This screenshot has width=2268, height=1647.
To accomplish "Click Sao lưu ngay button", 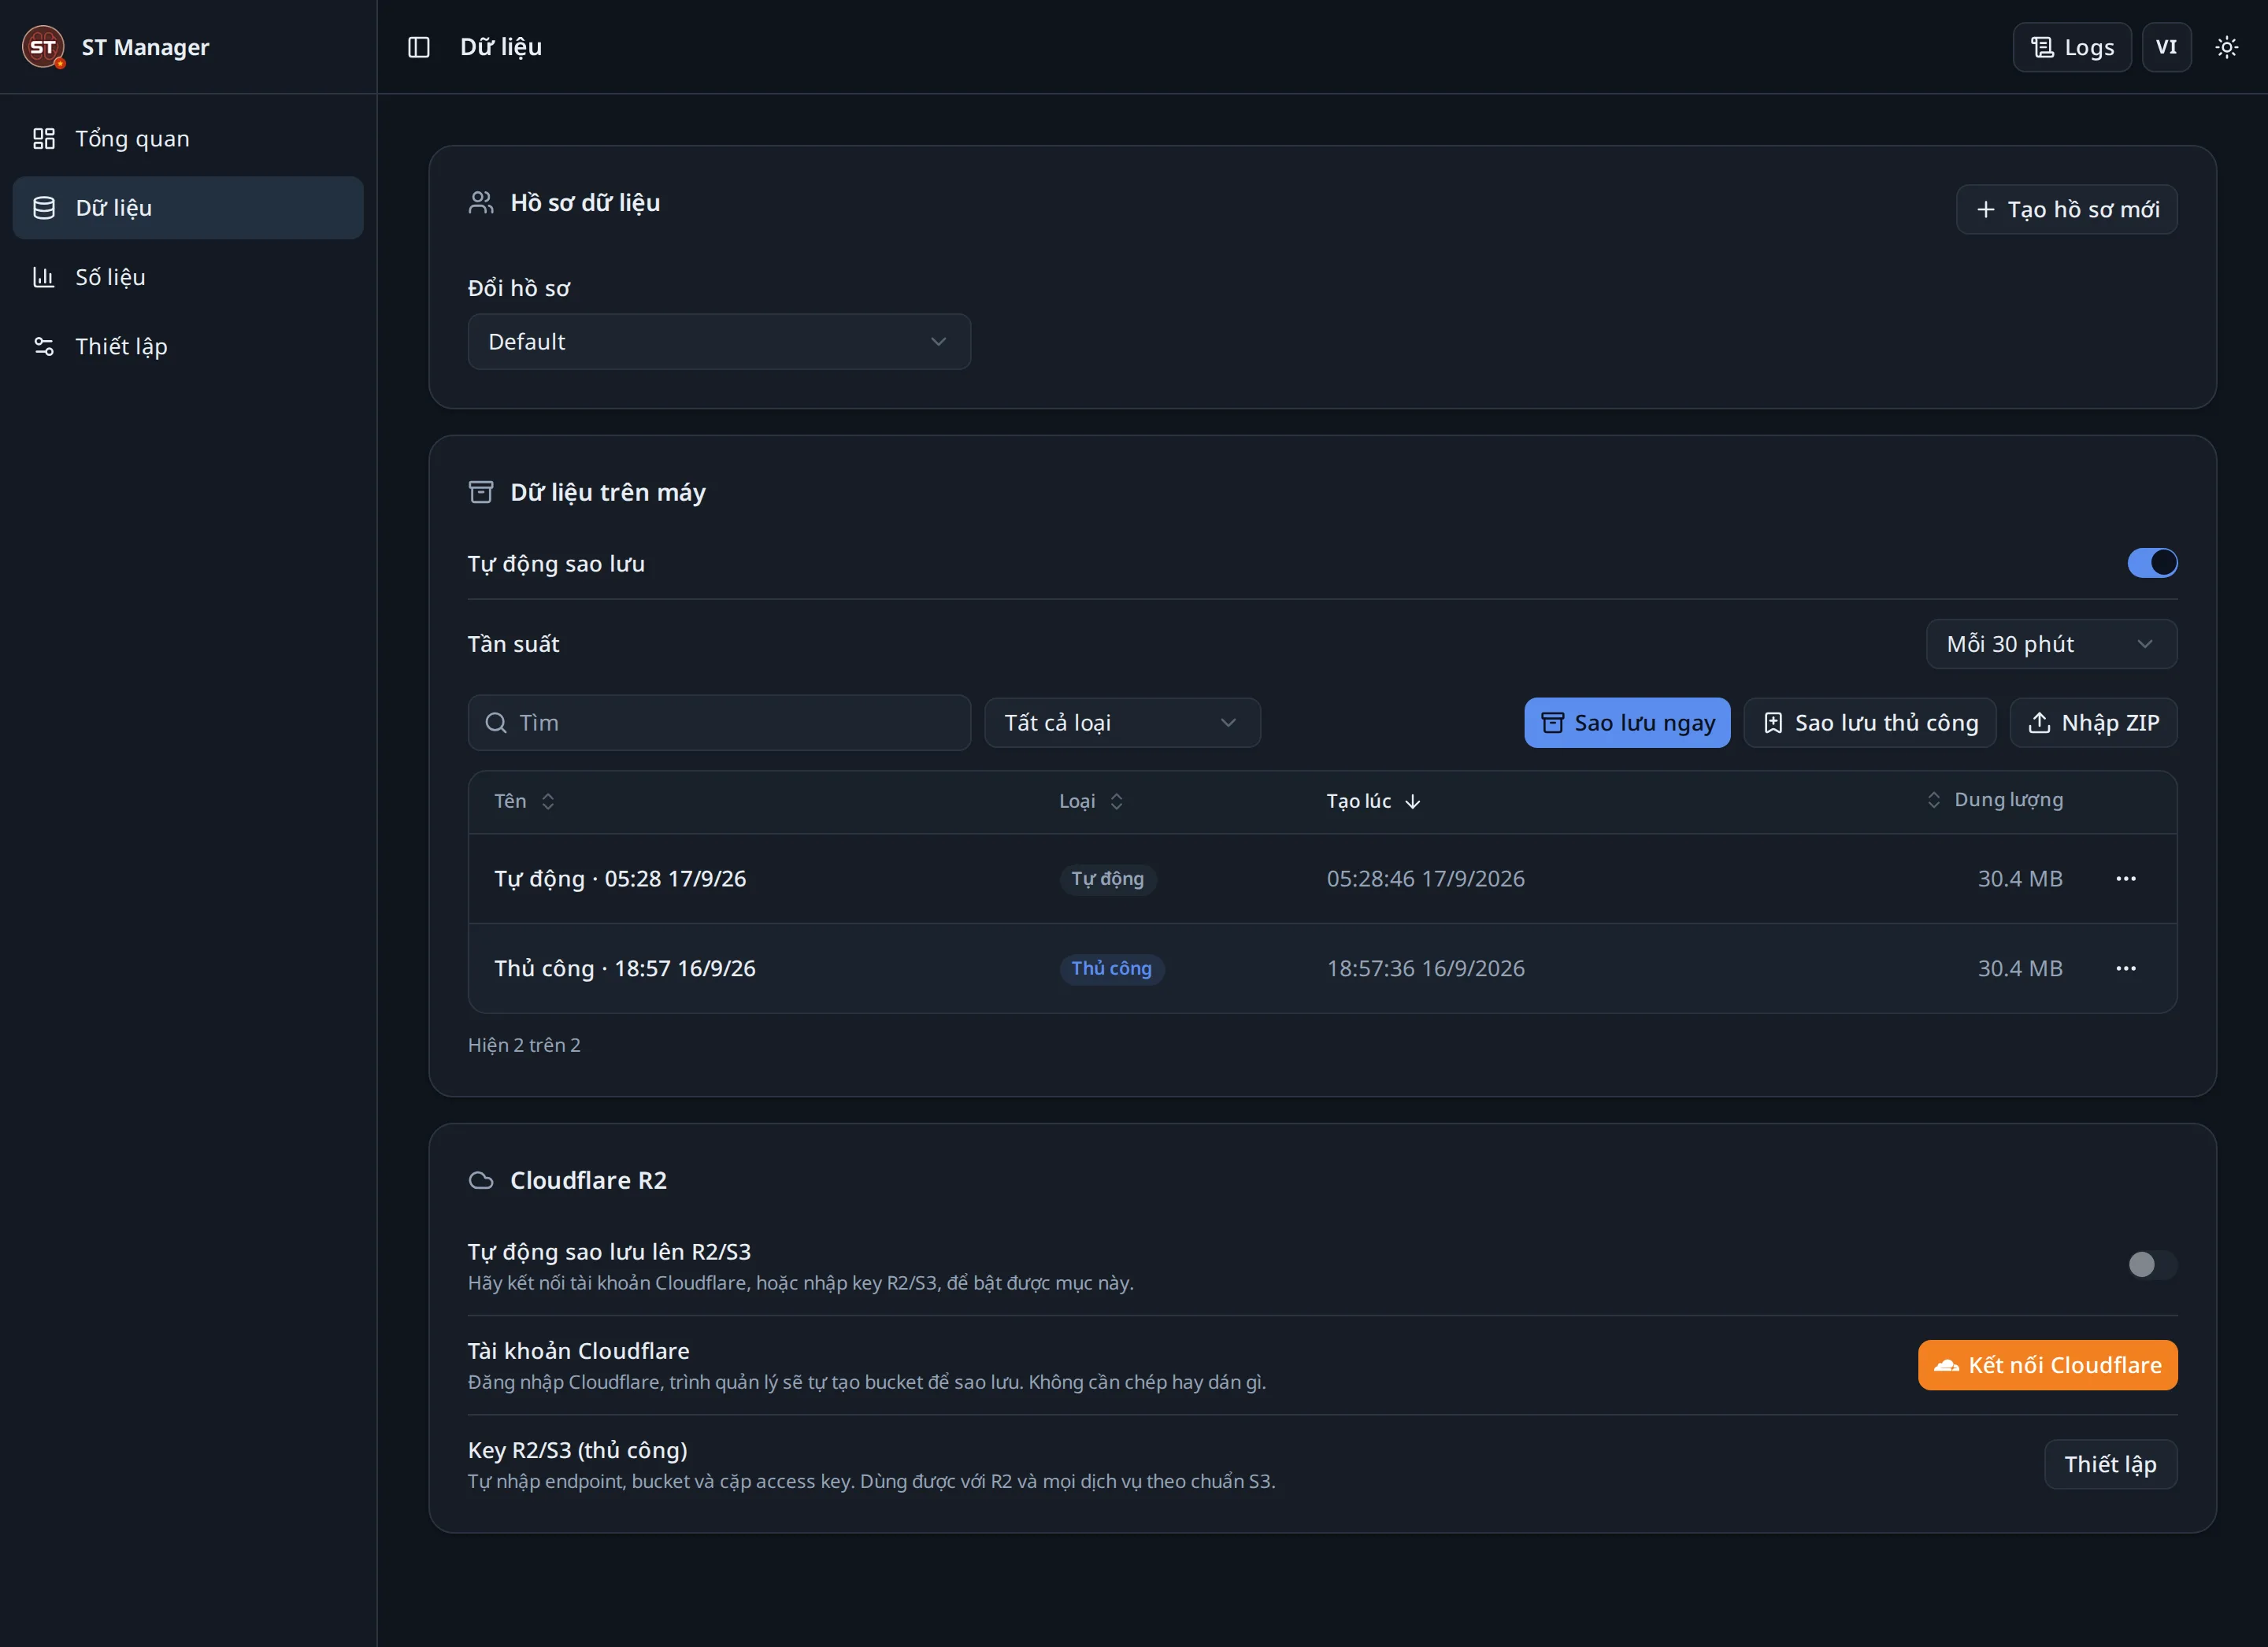I will click(1627, 723).
